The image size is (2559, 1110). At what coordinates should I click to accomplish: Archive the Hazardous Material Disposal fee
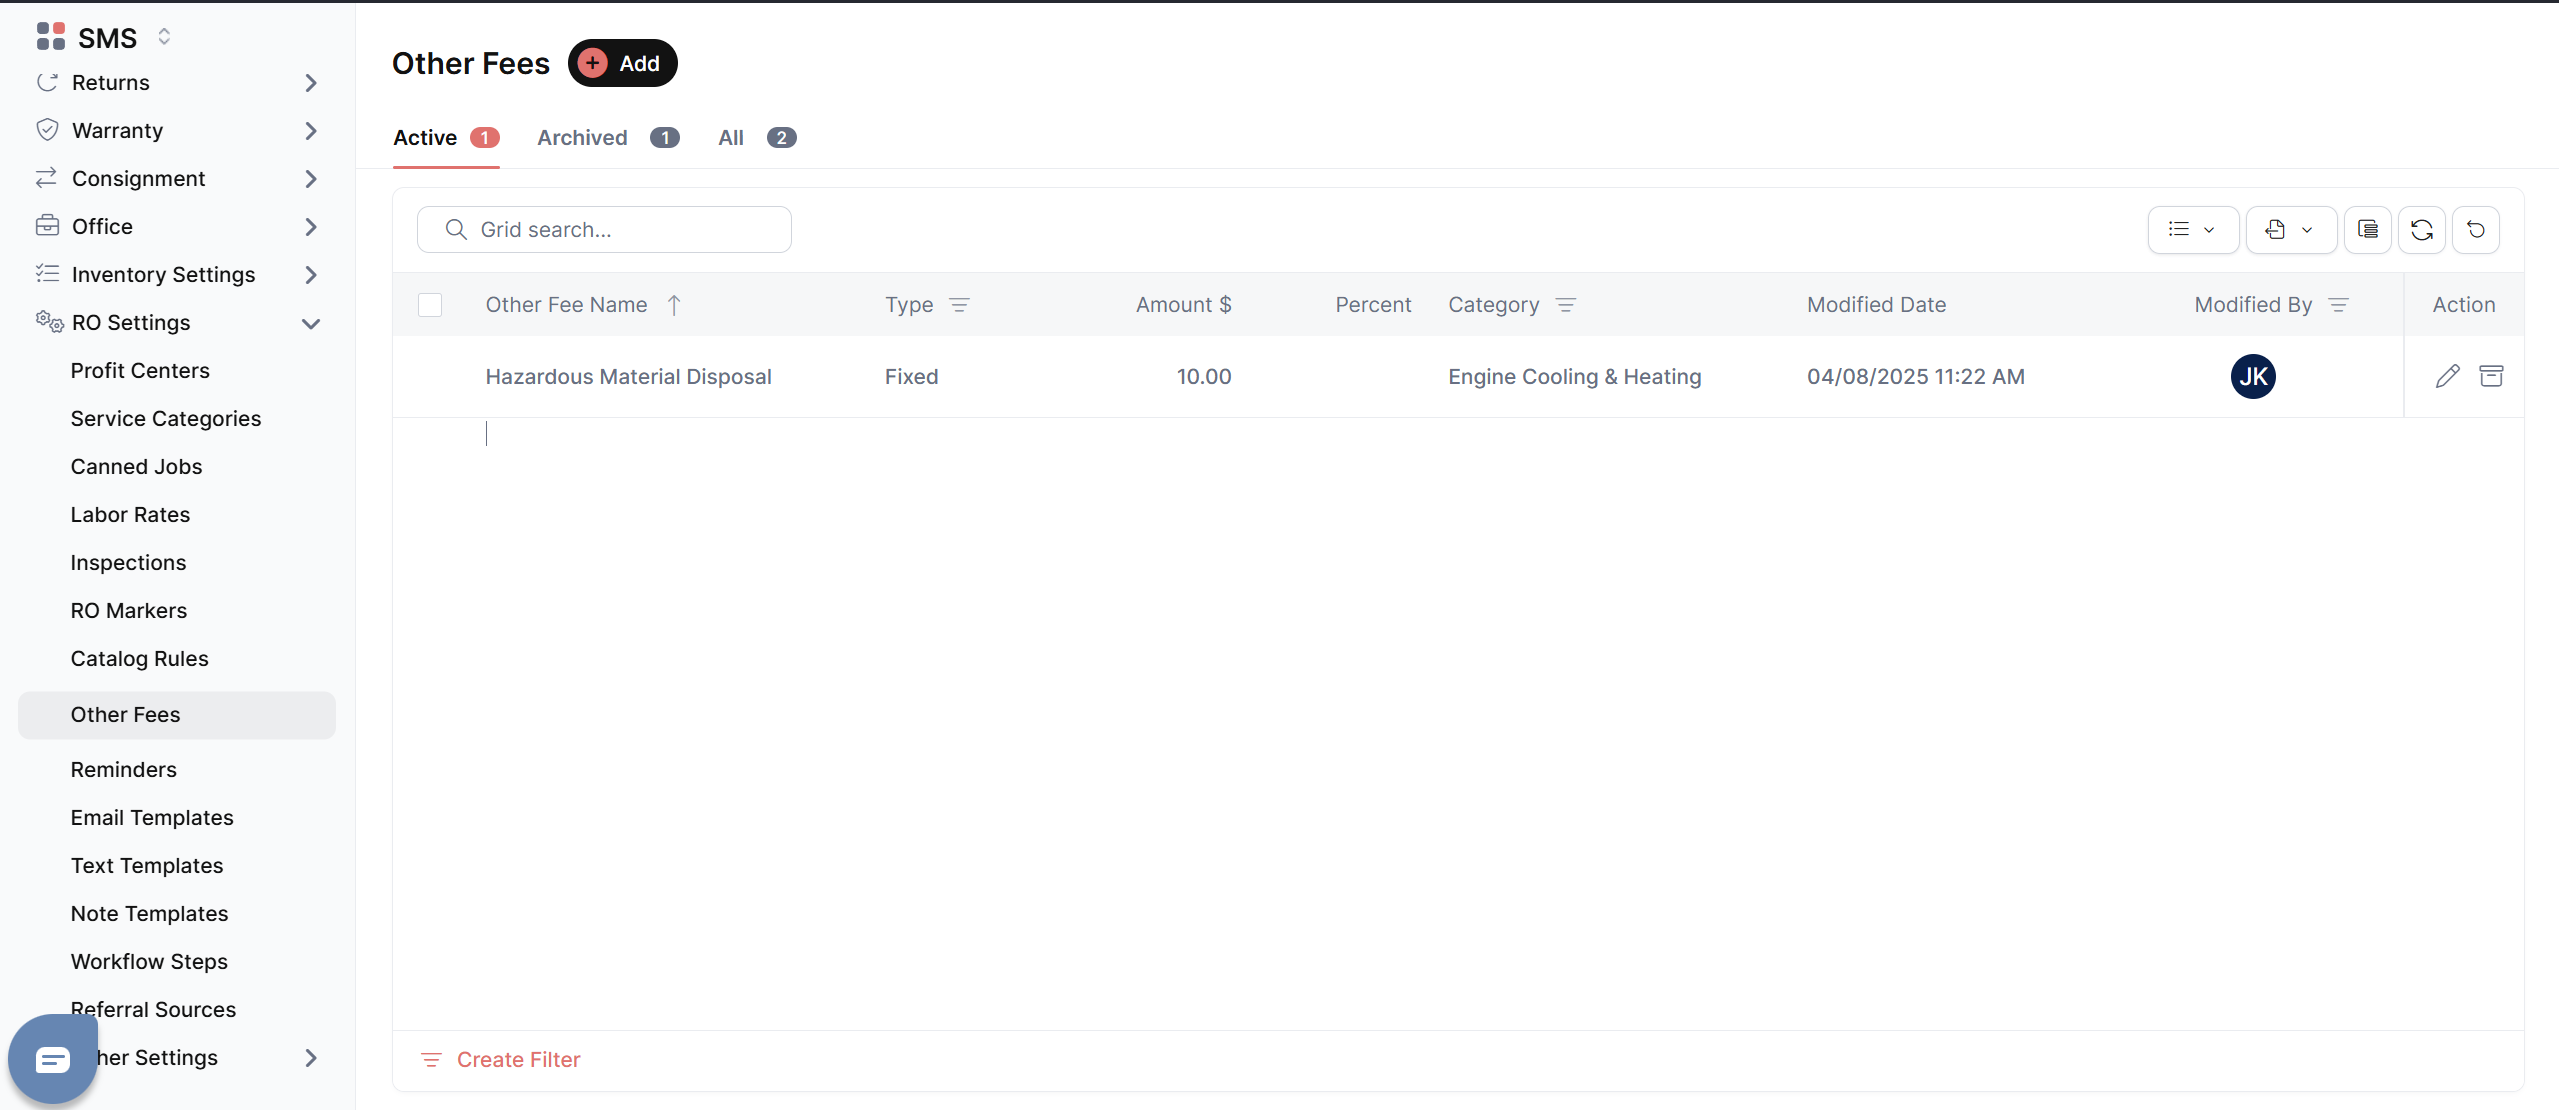point(2491,376)
